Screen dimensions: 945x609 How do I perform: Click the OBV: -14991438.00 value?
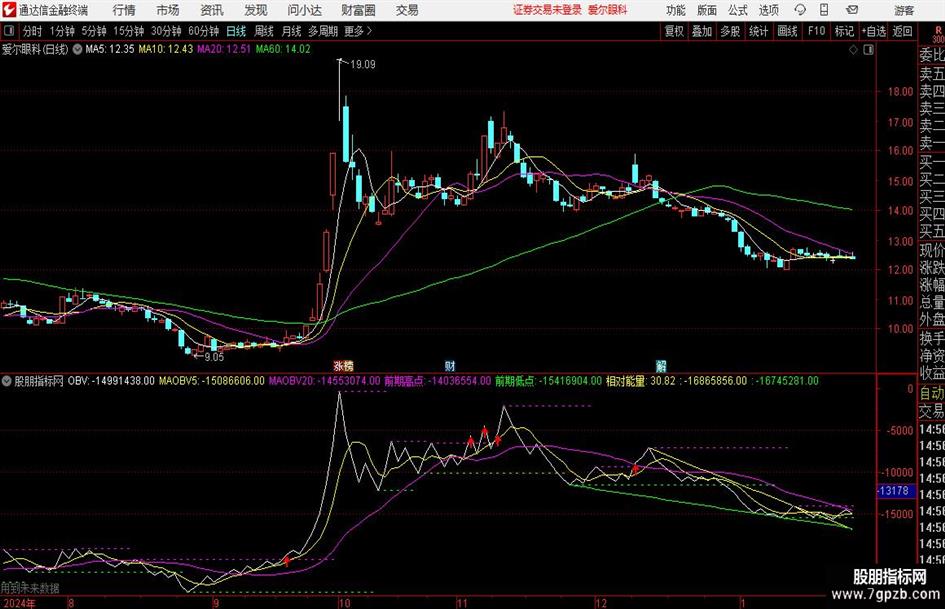point(111,381)
